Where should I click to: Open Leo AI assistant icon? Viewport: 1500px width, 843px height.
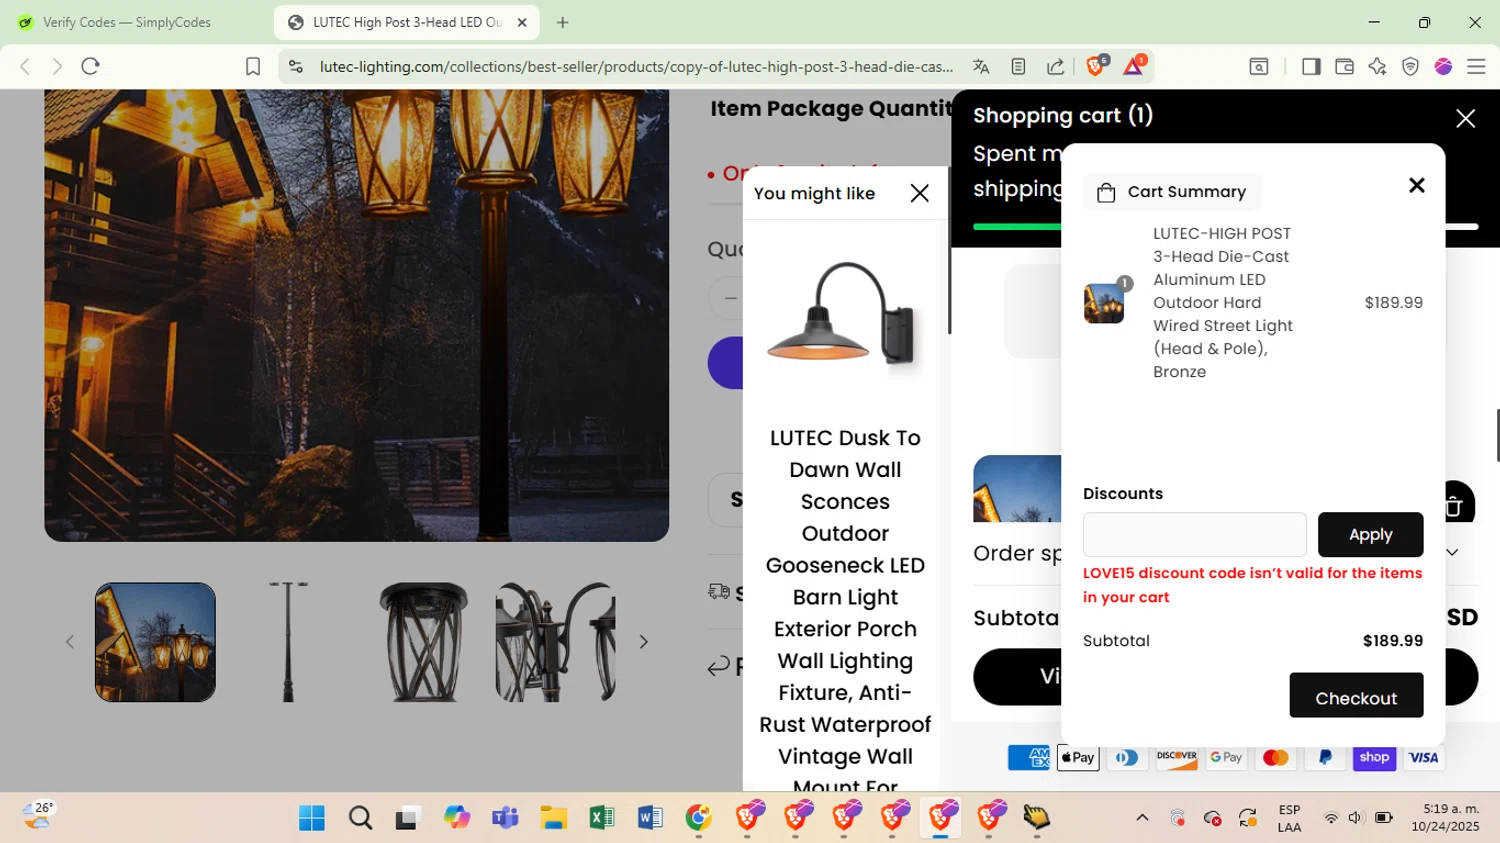click(1377, 66)
